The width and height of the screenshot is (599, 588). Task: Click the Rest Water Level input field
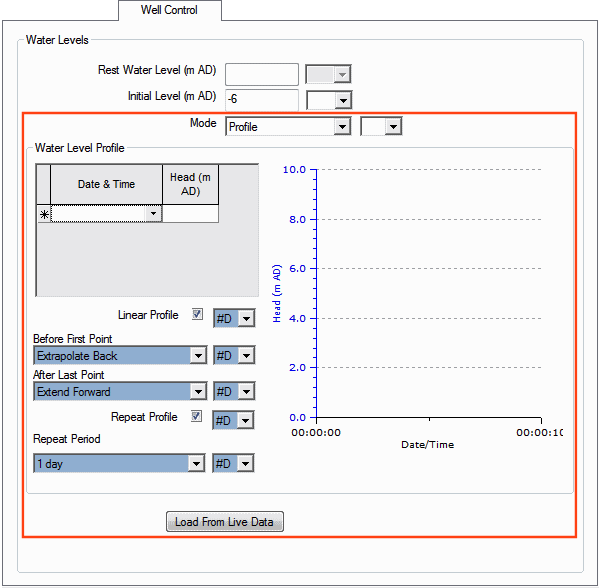click(262, 74)
